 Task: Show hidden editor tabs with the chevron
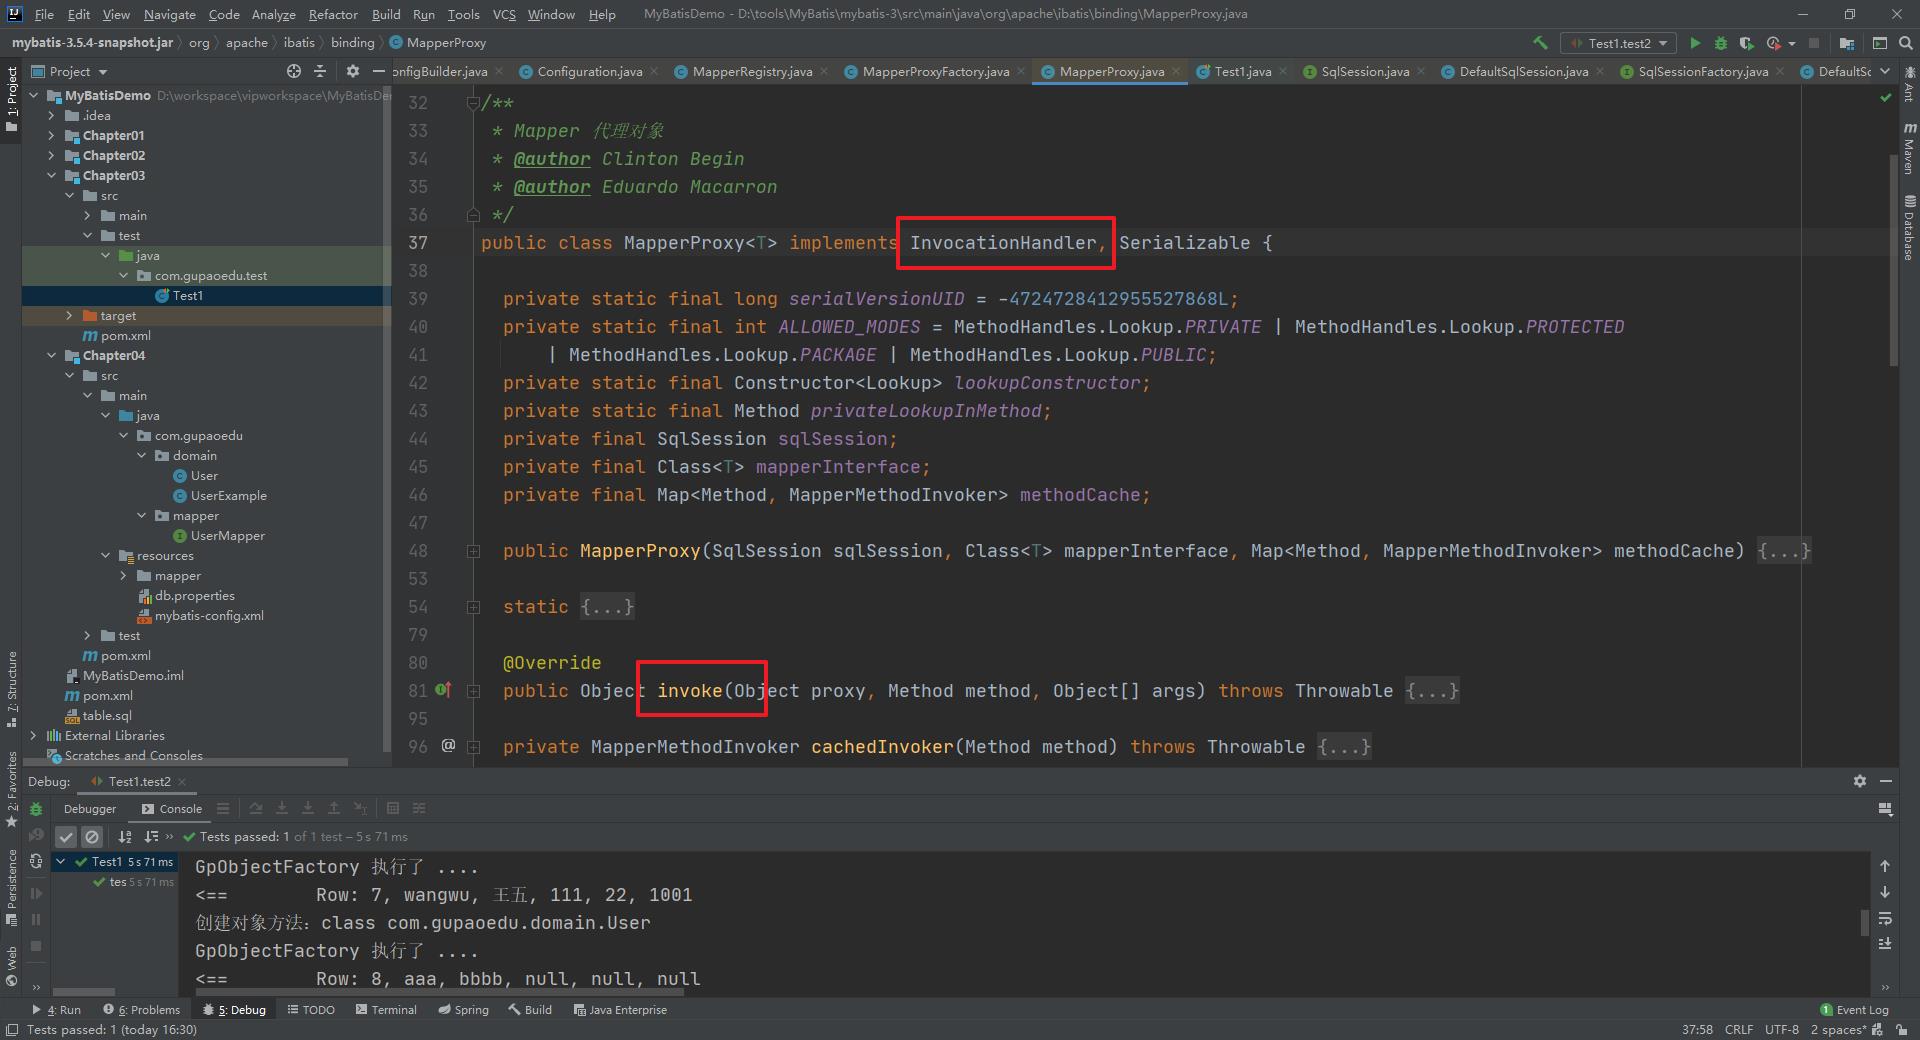(1885, 71)
